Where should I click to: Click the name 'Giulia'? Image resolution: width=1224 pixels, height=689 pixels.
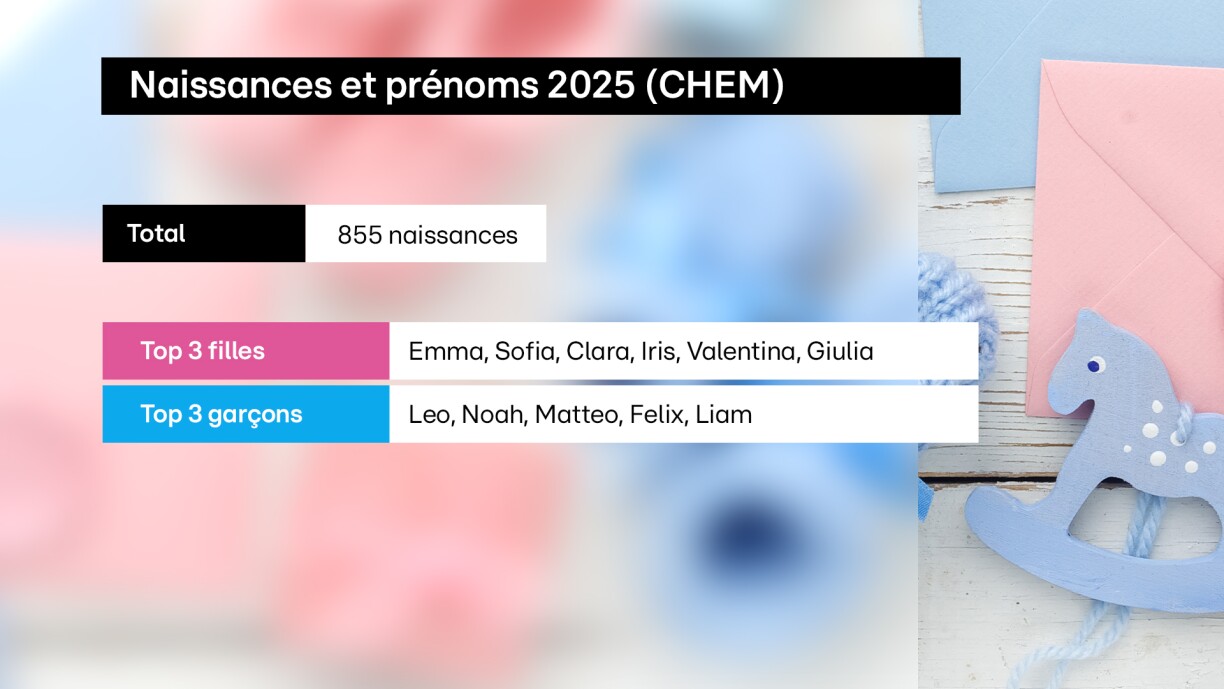(x=840, y=352)
